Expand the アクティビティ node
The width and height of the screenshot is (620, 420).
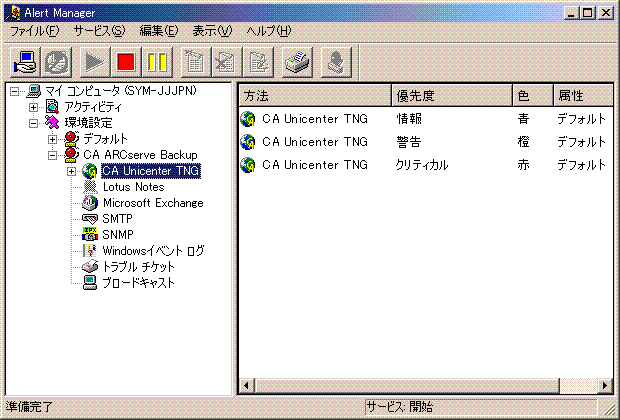(x=34, y=108)
